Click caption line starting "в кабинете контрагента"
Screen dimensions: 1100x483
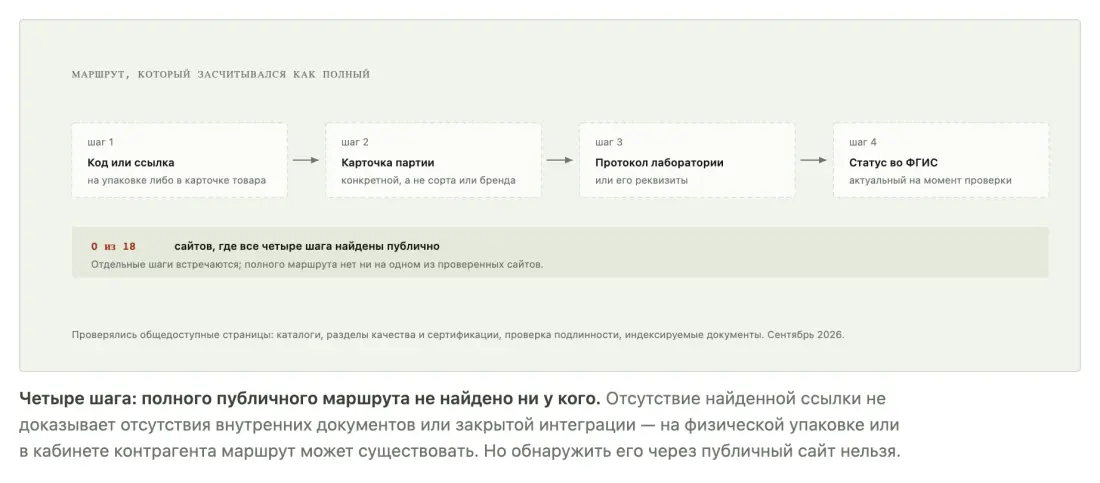[x=460, y=451]
